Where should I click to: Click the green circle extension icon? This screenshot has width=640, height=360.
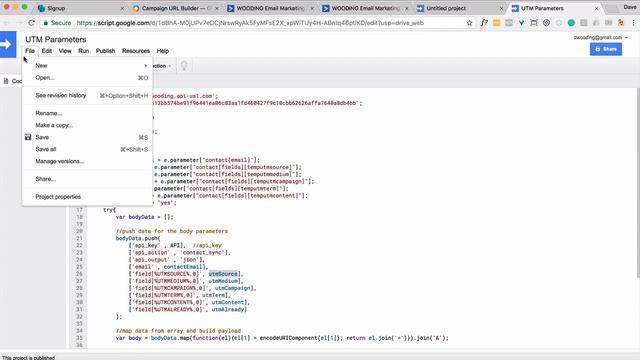click(571, 23)
